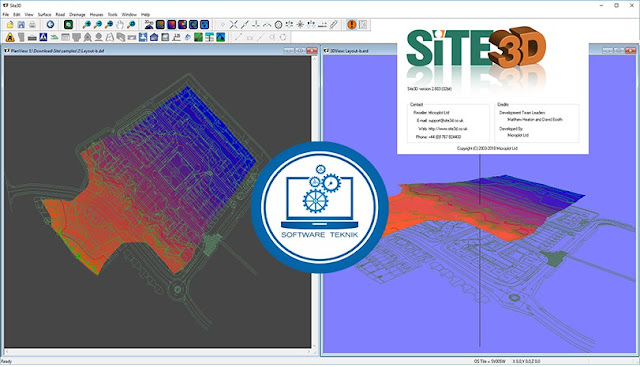This screenshot has width=640, height=367.
Task: Enable the star-shaped snap icon
Action: pyautogui.click(x=300, y=24)
